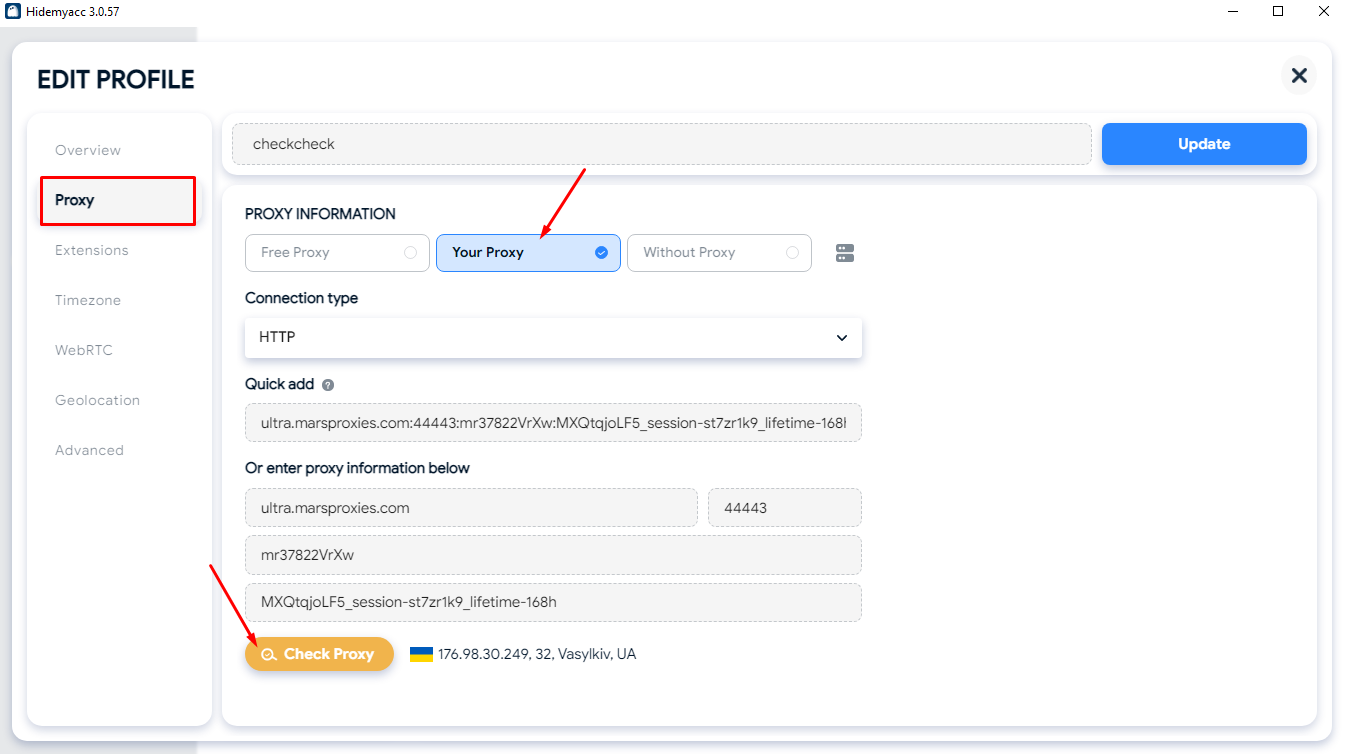Maximize the Hidemyacc window
Viewport: 1345px width, 754px height.
click(x=1278, y=11)
